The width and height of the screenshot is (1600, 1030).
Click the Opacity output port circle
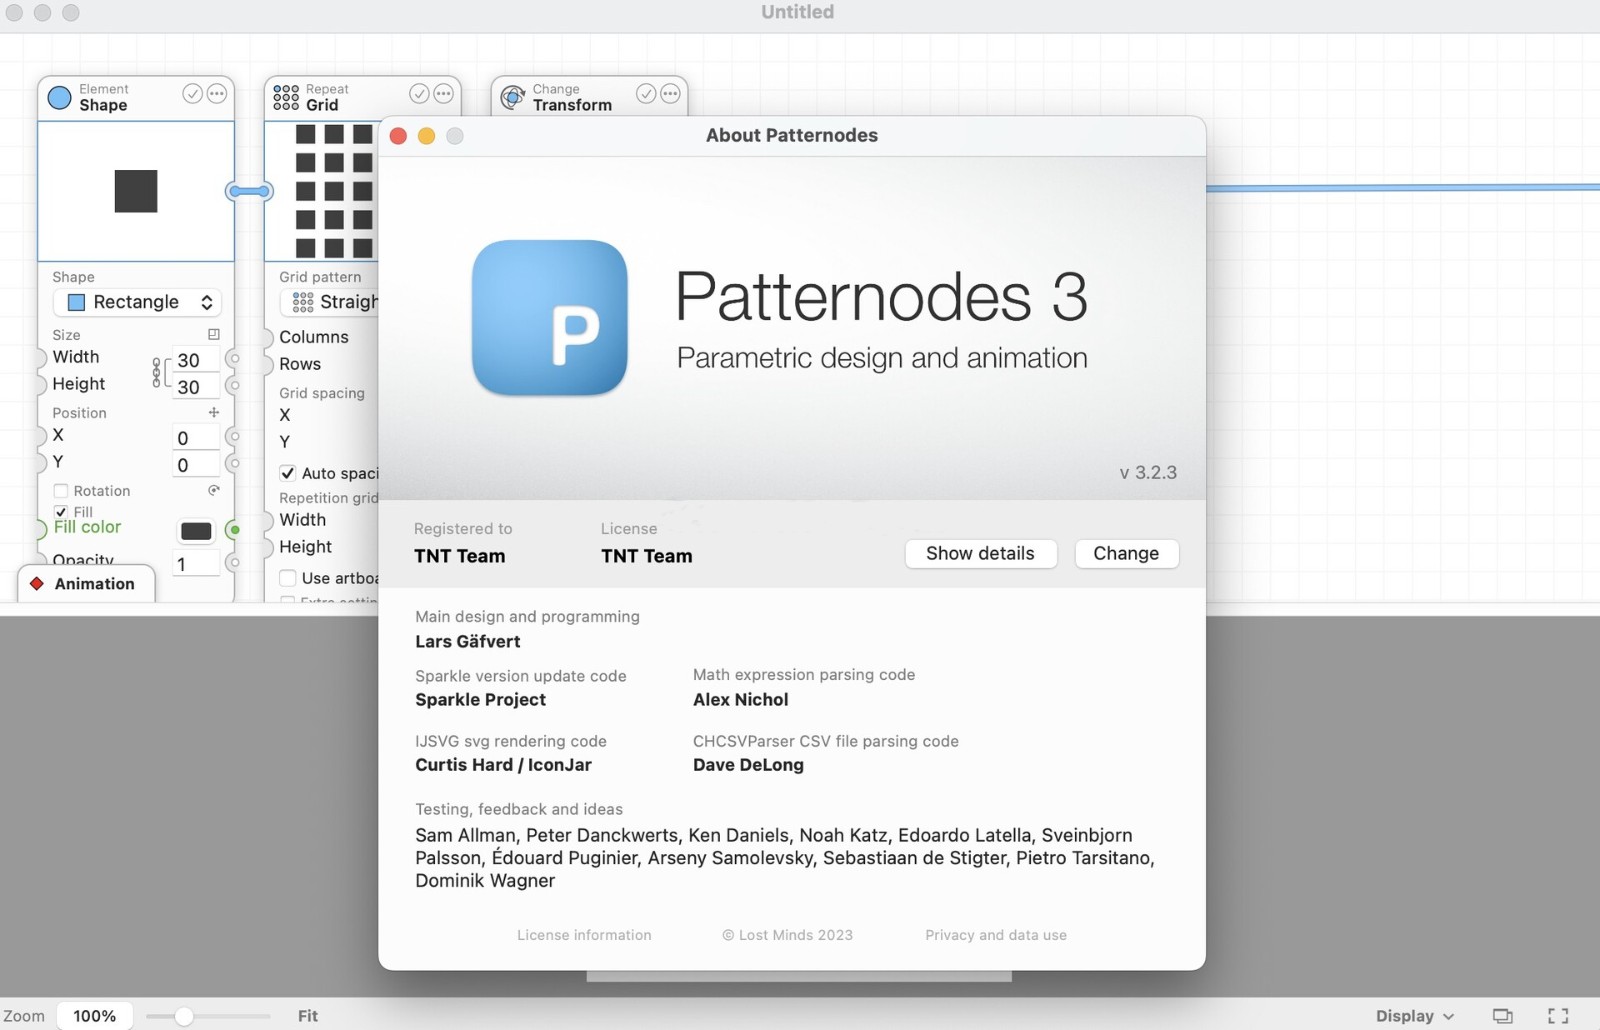click(x=234, y=563)
